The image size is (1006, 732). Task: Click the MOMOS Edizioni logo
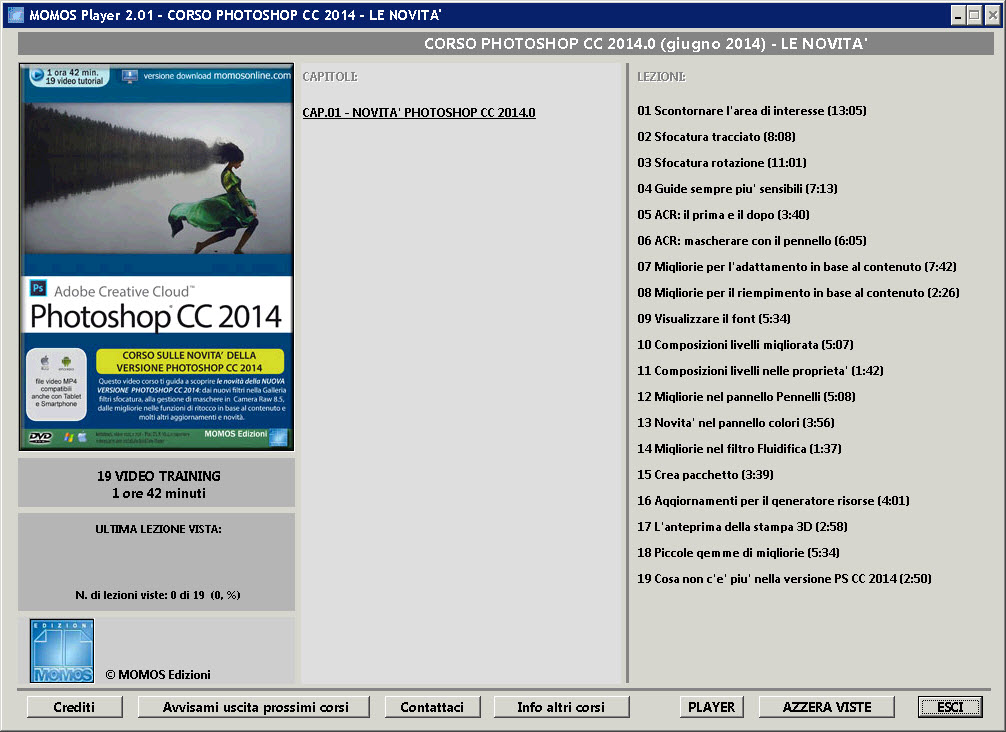62,651
